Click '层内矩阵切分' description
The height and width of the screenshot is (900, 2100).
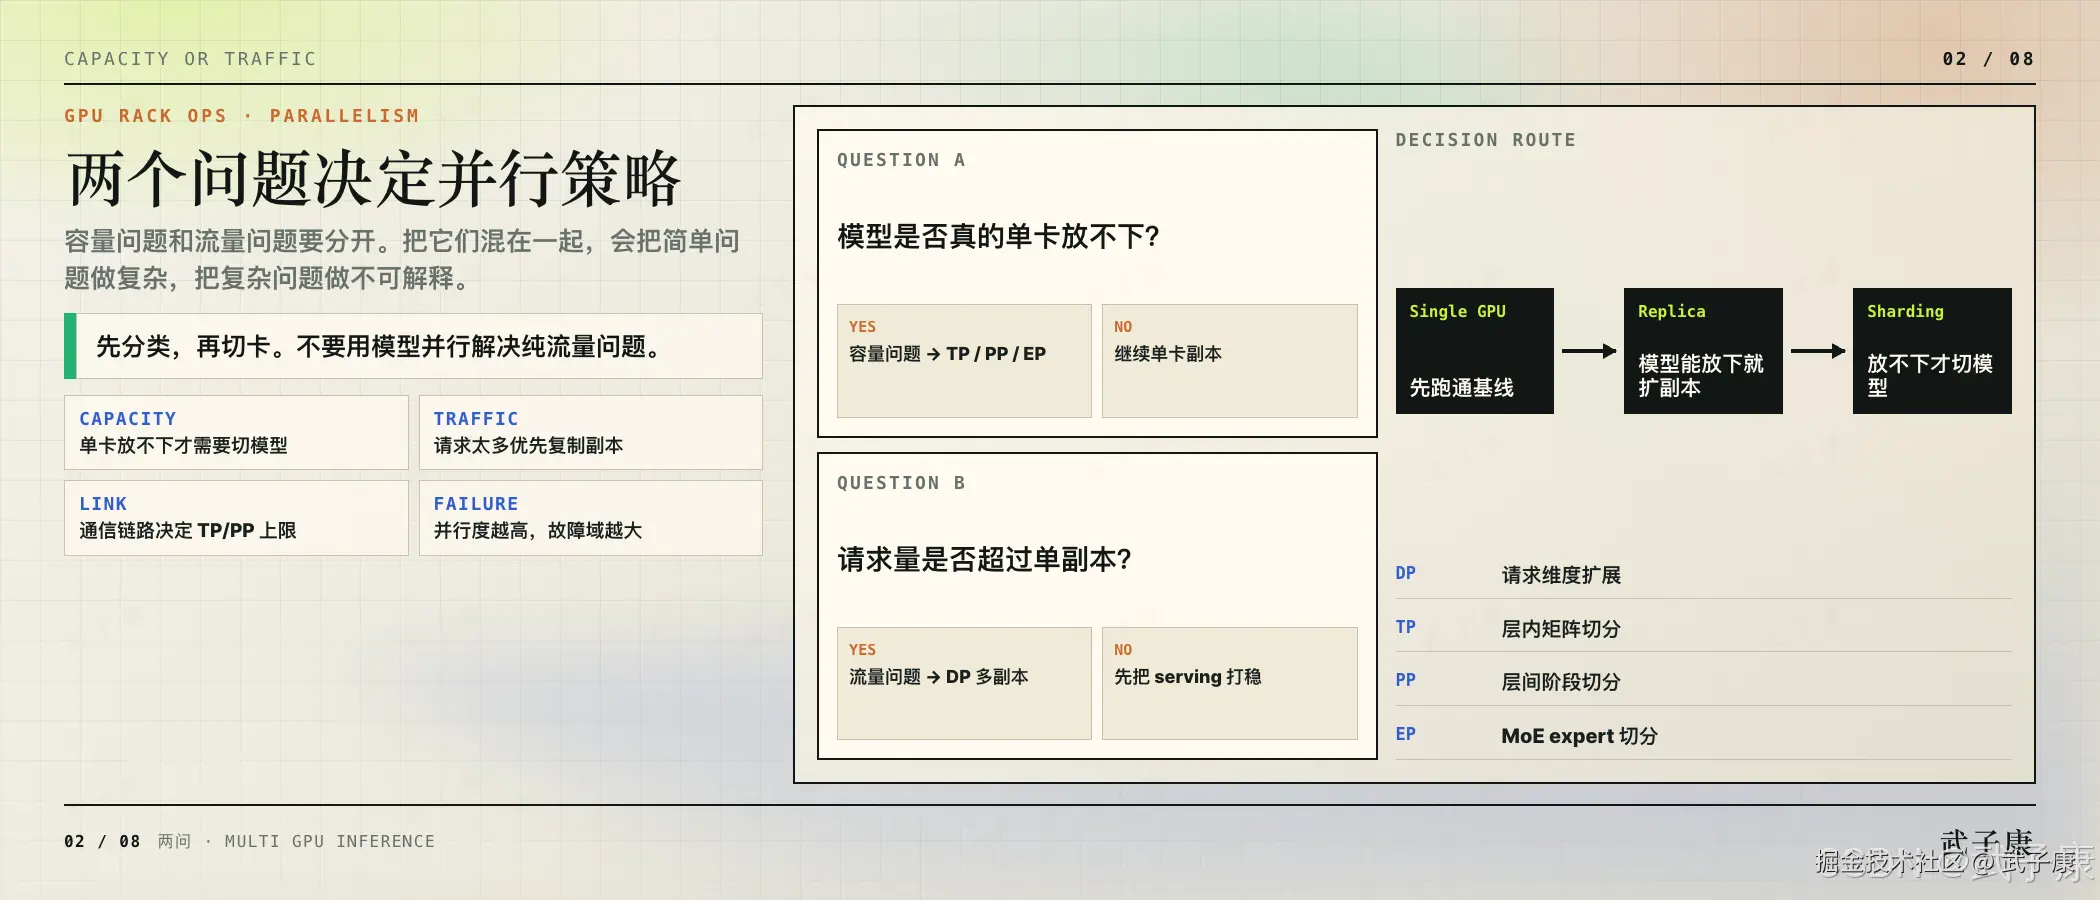click(x=1561, y=629)
